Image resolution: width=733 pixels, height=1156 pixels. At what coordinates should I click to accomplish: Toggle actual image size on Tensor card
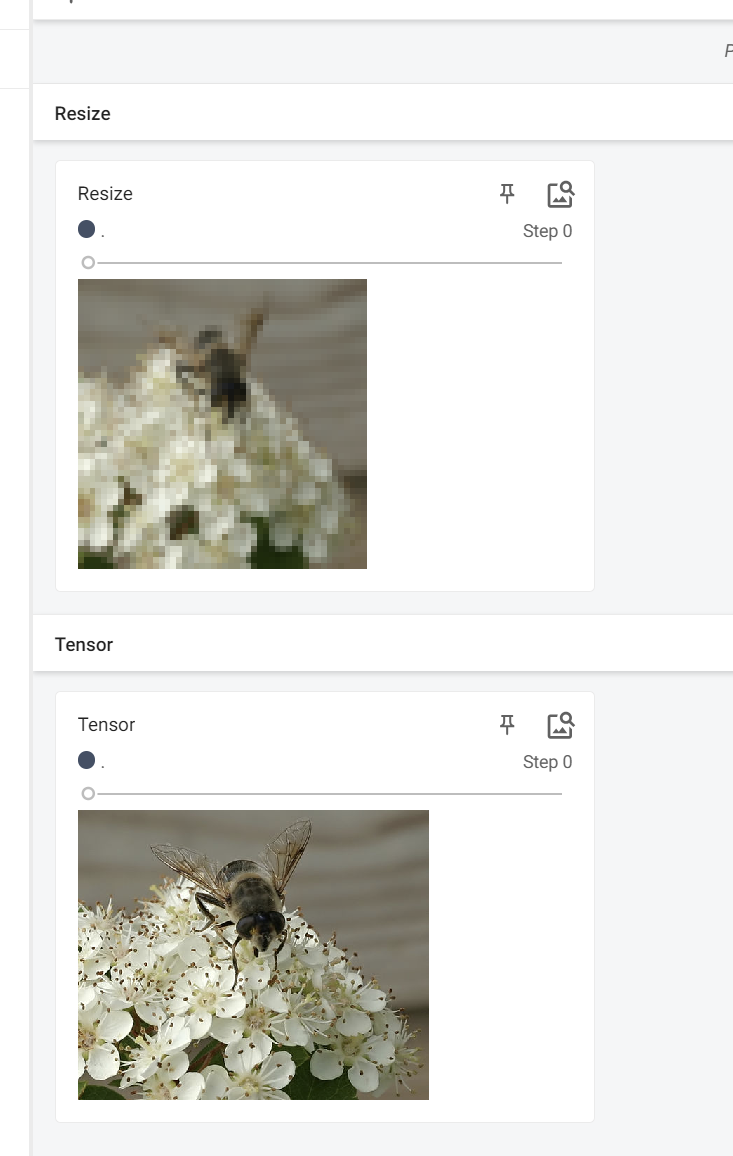tap(560, 725)
